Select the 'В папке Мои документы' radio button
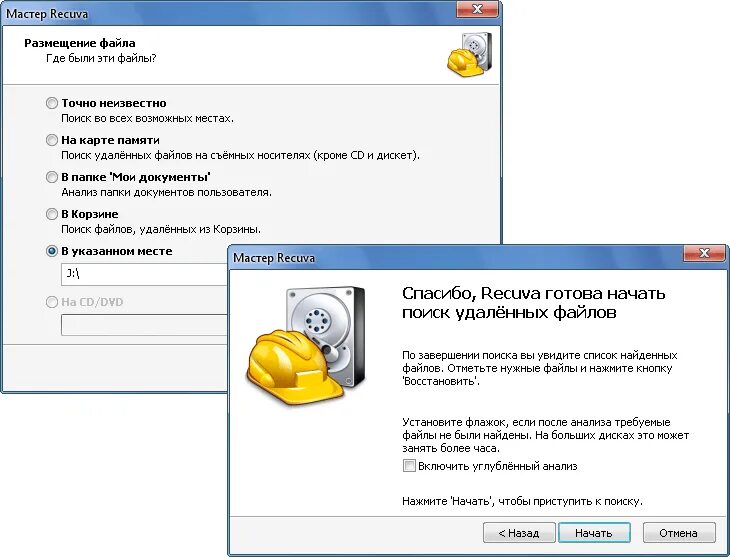730x557 pixels. pos(52,177)
